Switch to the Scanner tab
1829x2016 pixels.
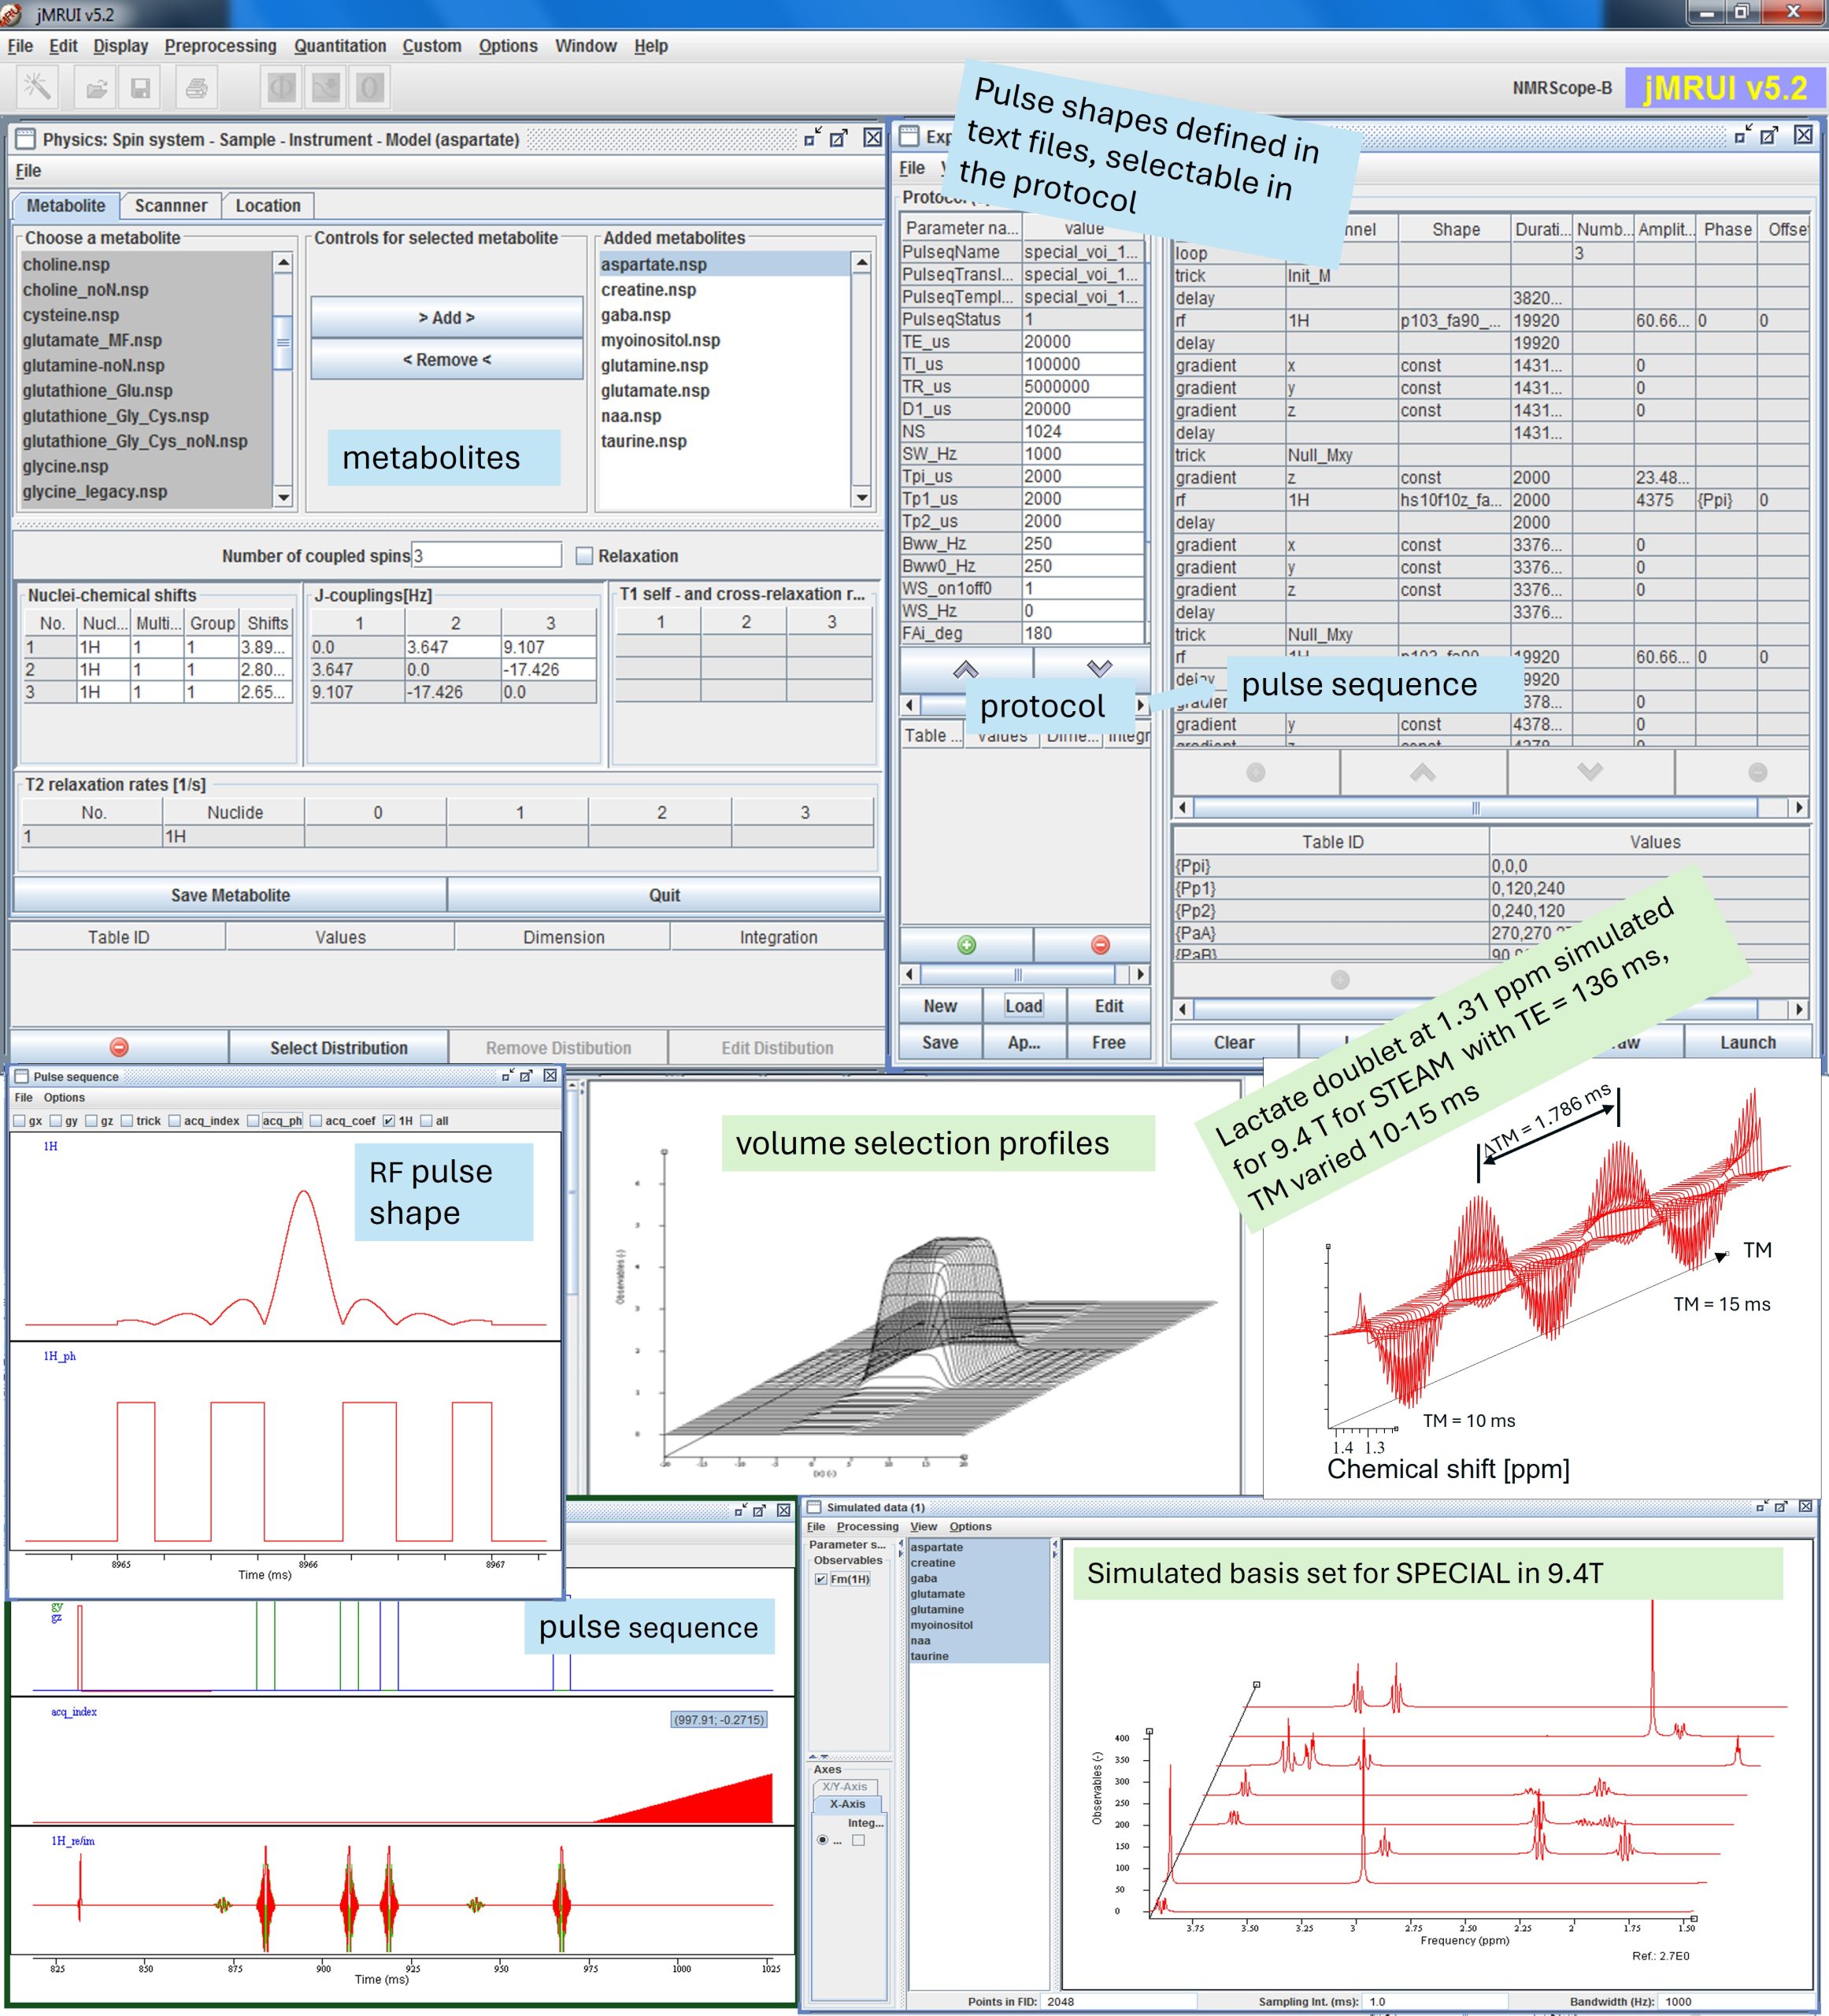170,206
